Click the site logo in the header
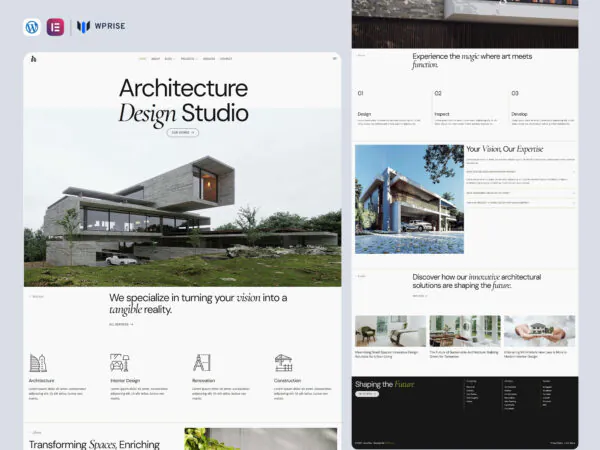600x450 pixels. click(33, 60)
